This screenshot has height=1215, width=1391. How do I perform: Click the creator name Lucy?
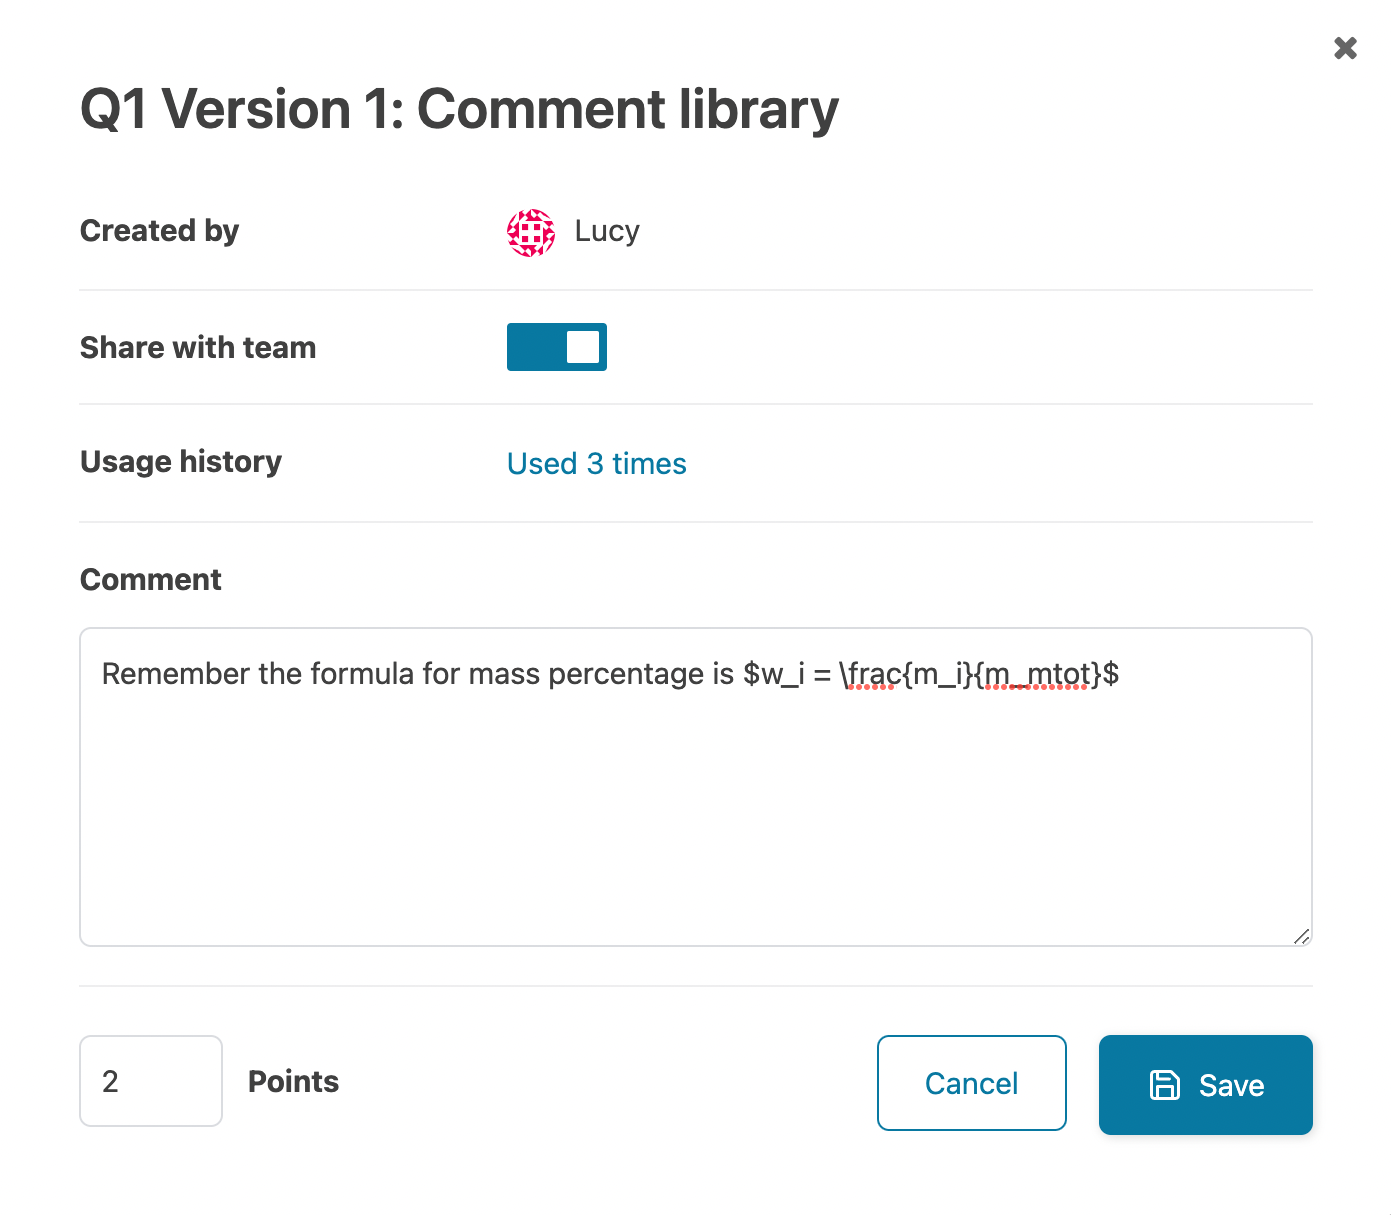607,231
